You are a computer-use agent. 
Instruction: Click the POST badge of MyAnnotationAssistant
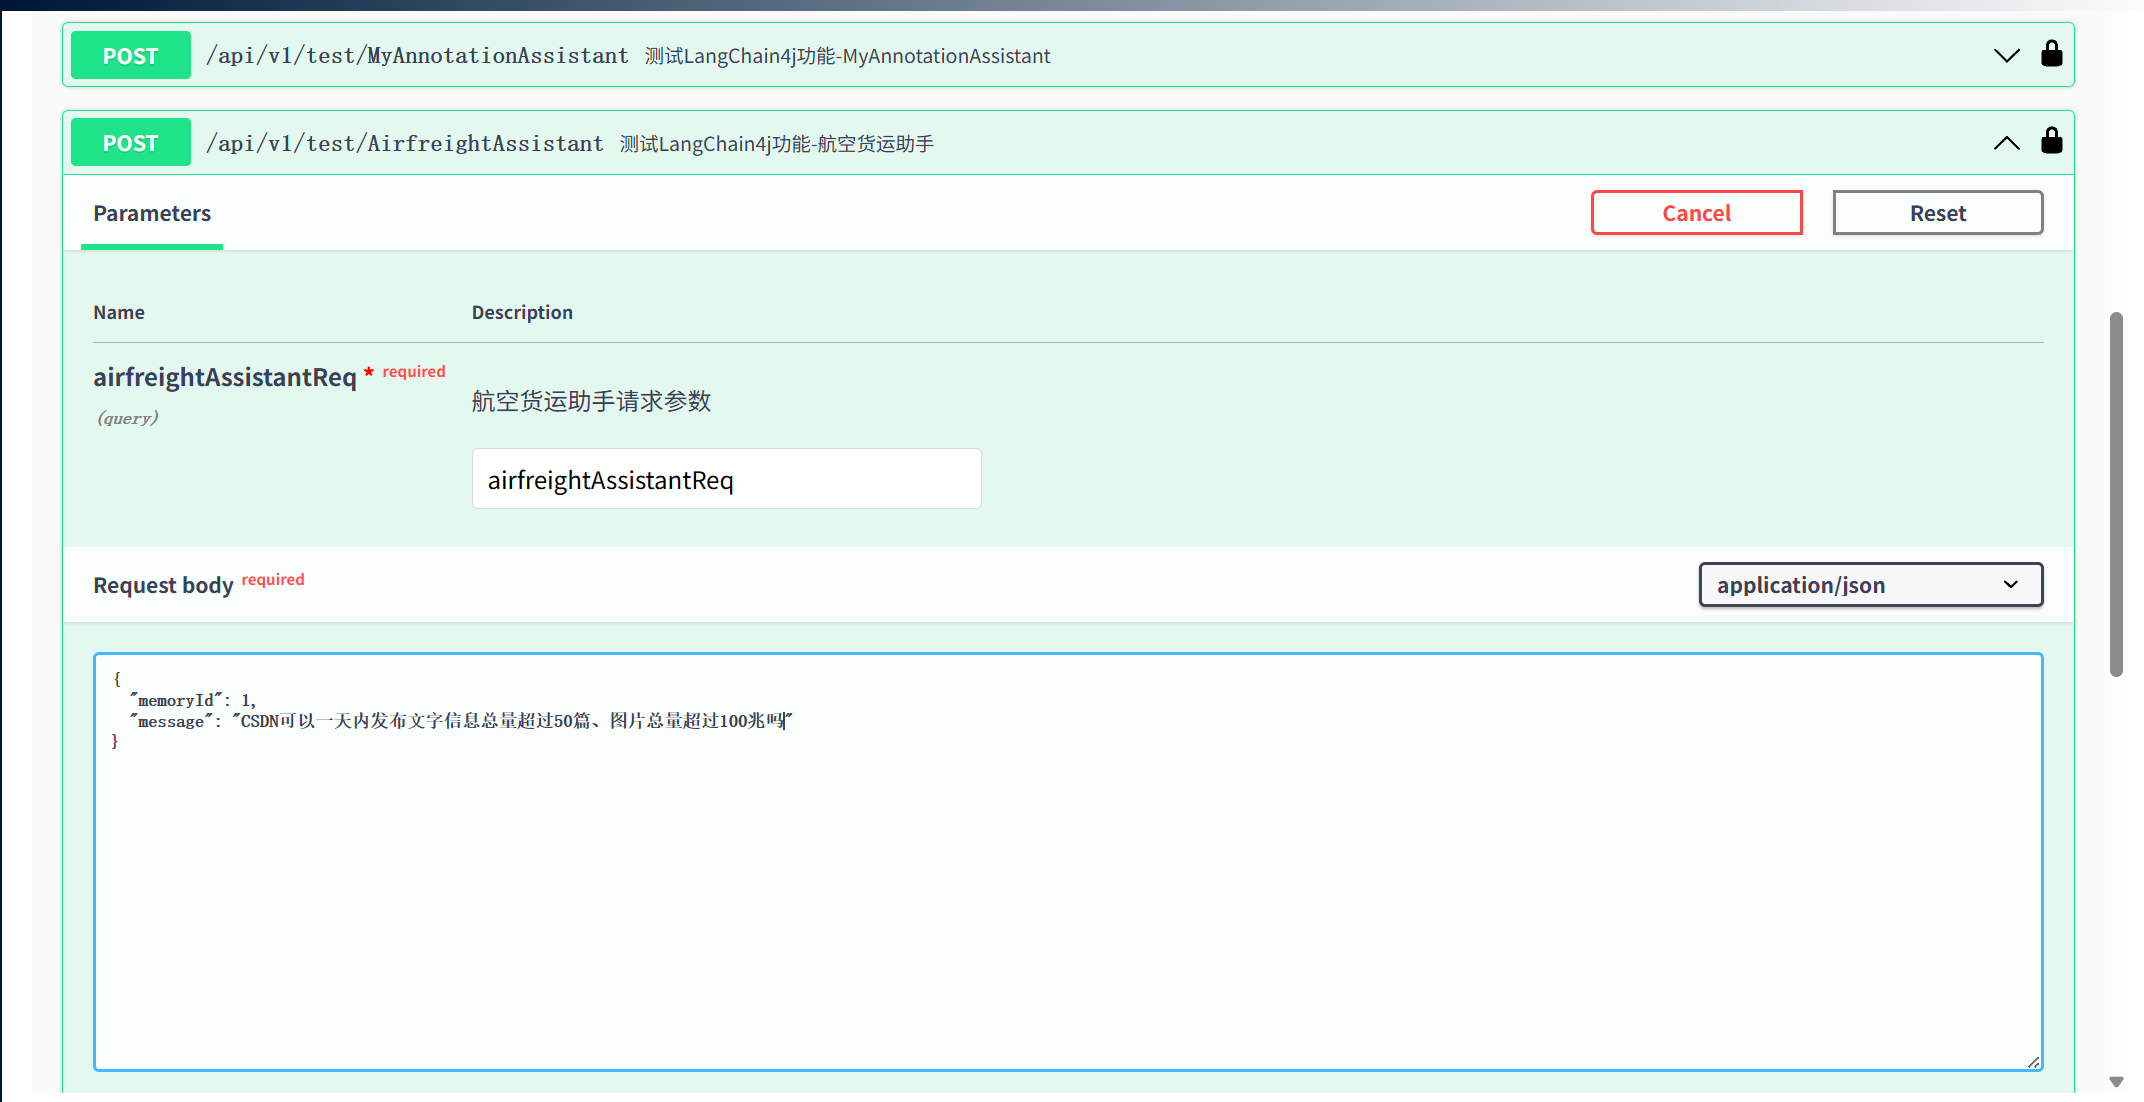pyautogui.click(x=131, y=56)
